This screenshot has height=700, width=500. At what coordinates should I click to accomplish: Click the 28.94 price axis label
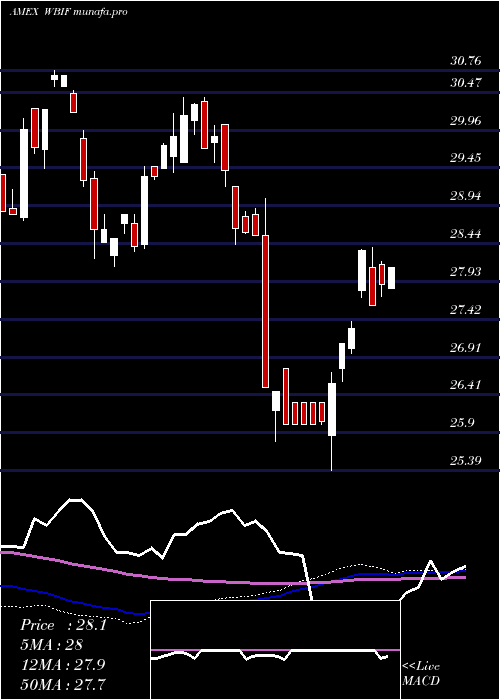click(466, 196)
